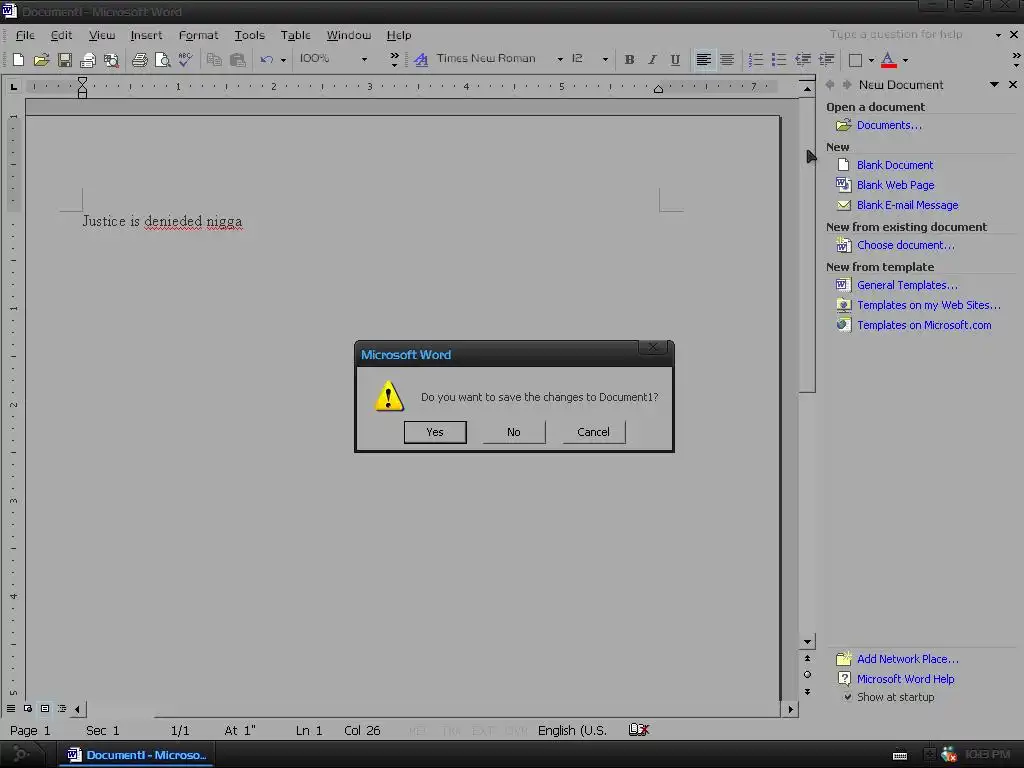Run Spelling and Grammar check icon
Image resolution: width=1024 pixels, height=768 pixels.
185,60
